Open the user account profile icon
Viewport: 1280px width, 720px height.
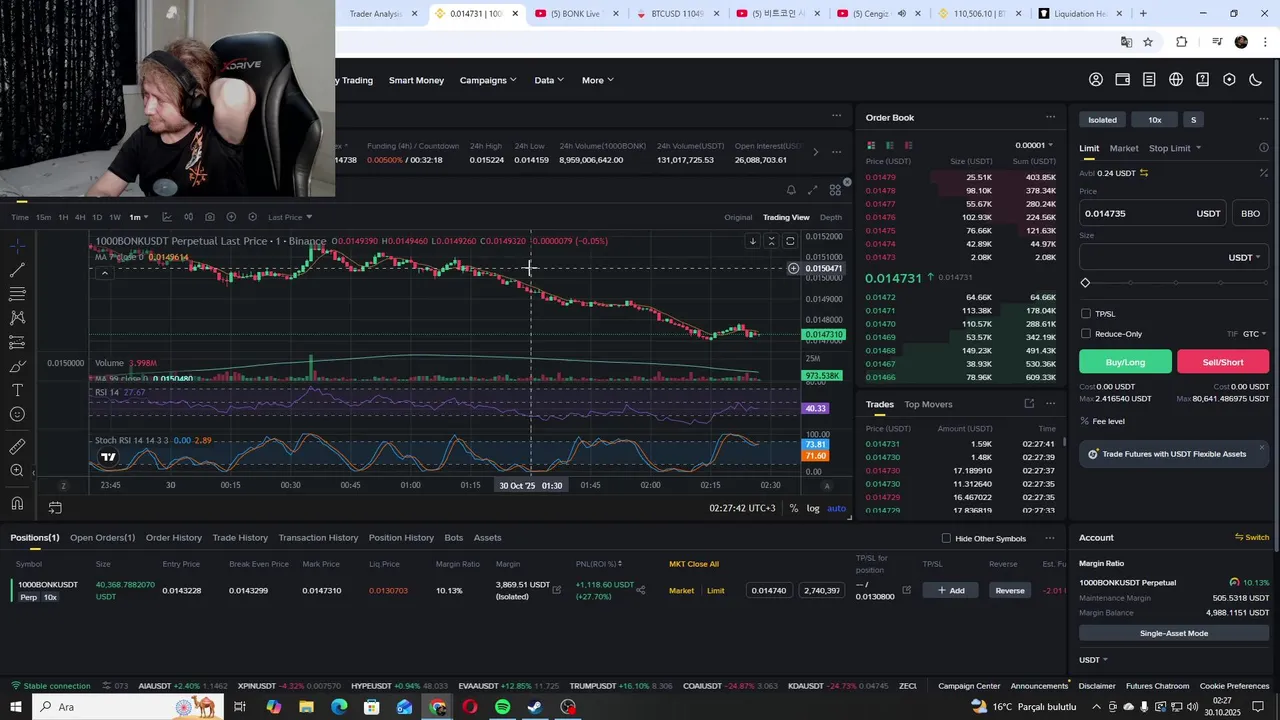click(1096, 80)
